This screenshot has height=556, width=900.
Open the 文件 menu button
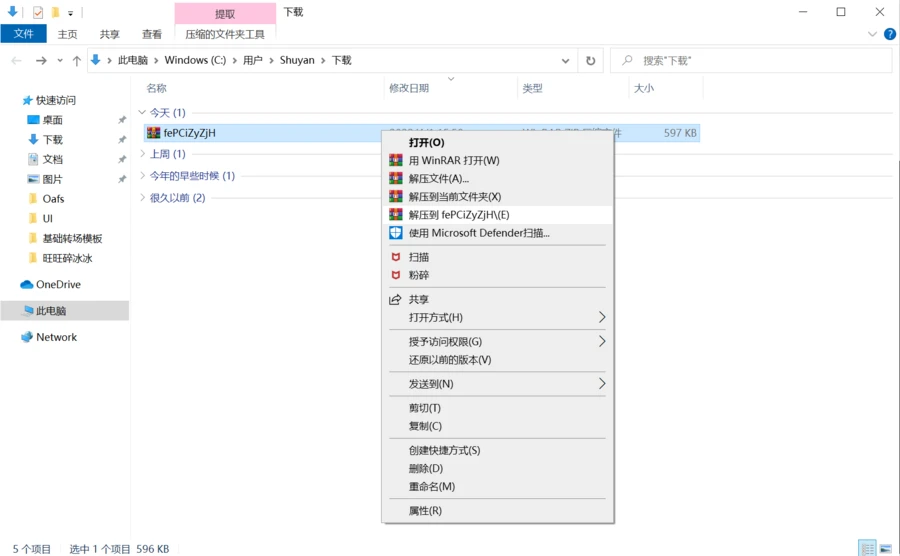pyautogui.click(x=23, y=33)
